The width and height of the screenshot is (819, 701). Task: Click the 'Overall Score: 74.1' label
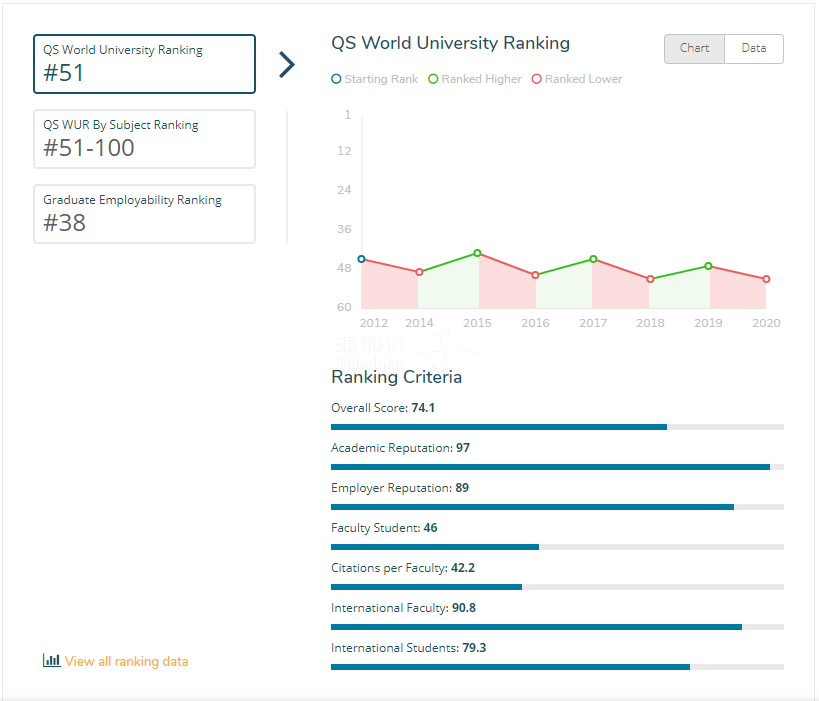point(383,408)
